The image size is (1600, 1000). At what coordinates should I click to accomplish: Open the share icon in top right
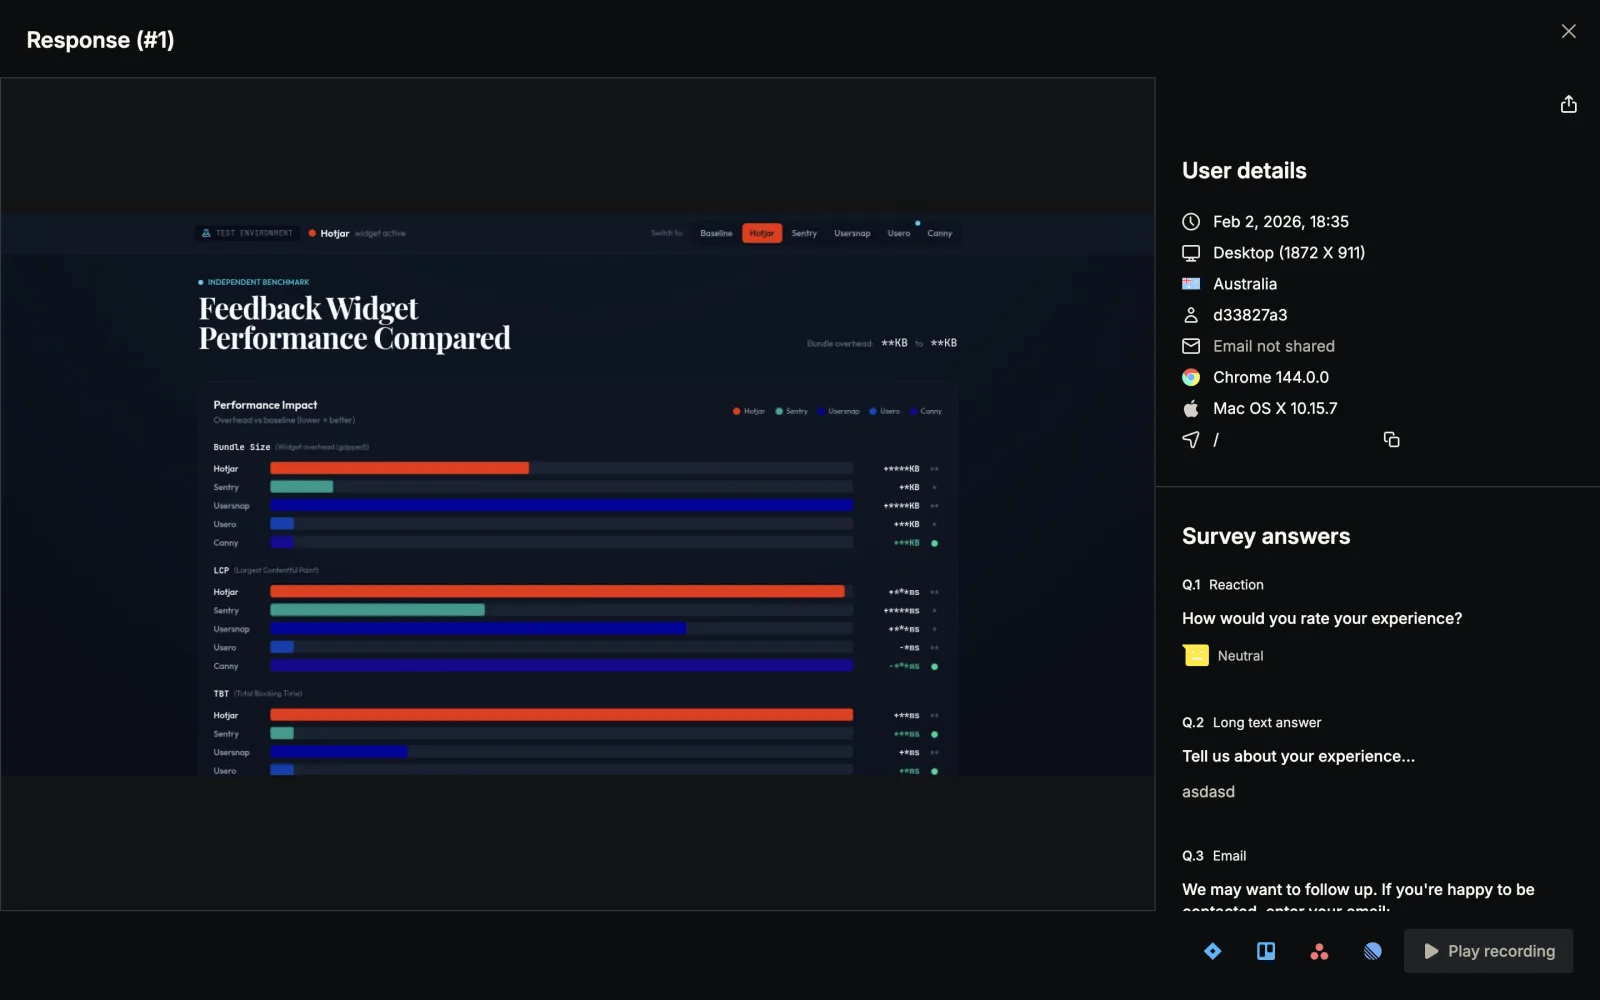tap(1568, 105)
